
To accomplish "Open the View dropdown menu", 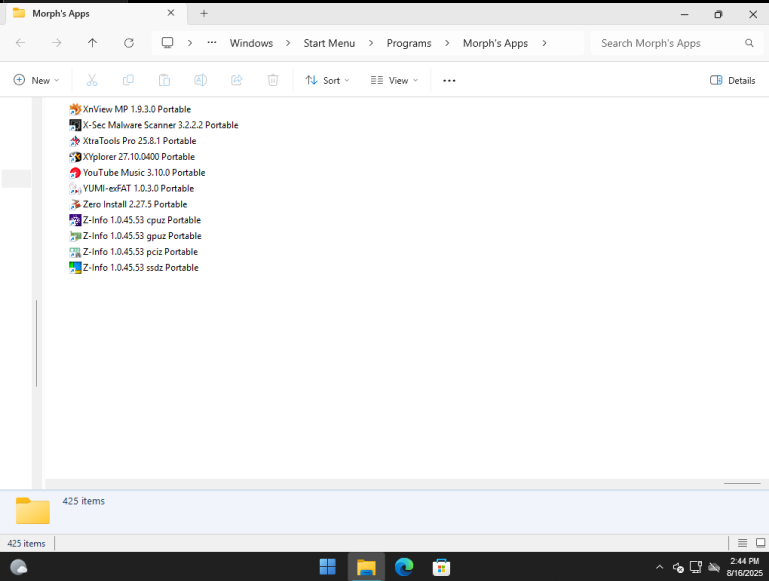I will [394, 80].
